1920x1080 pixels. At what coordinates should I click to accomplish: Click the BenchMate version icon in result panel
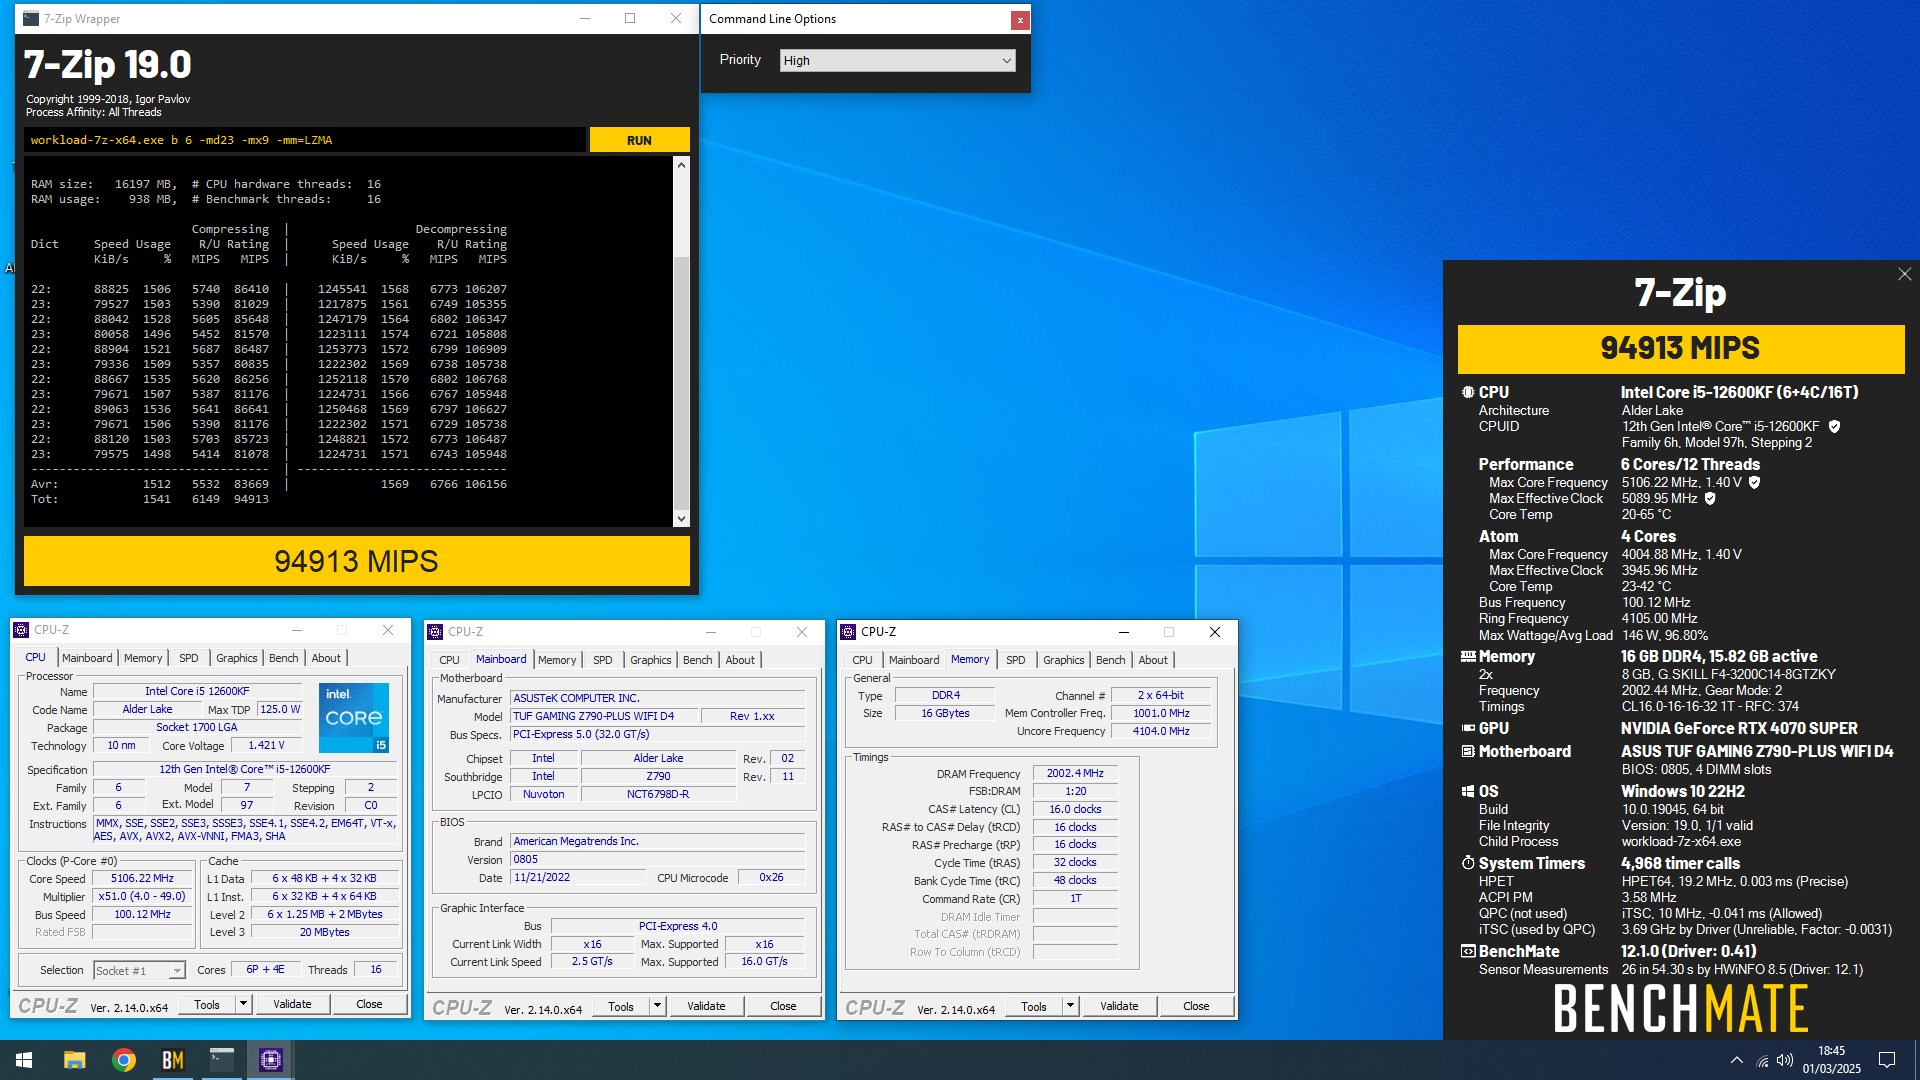1468,952
